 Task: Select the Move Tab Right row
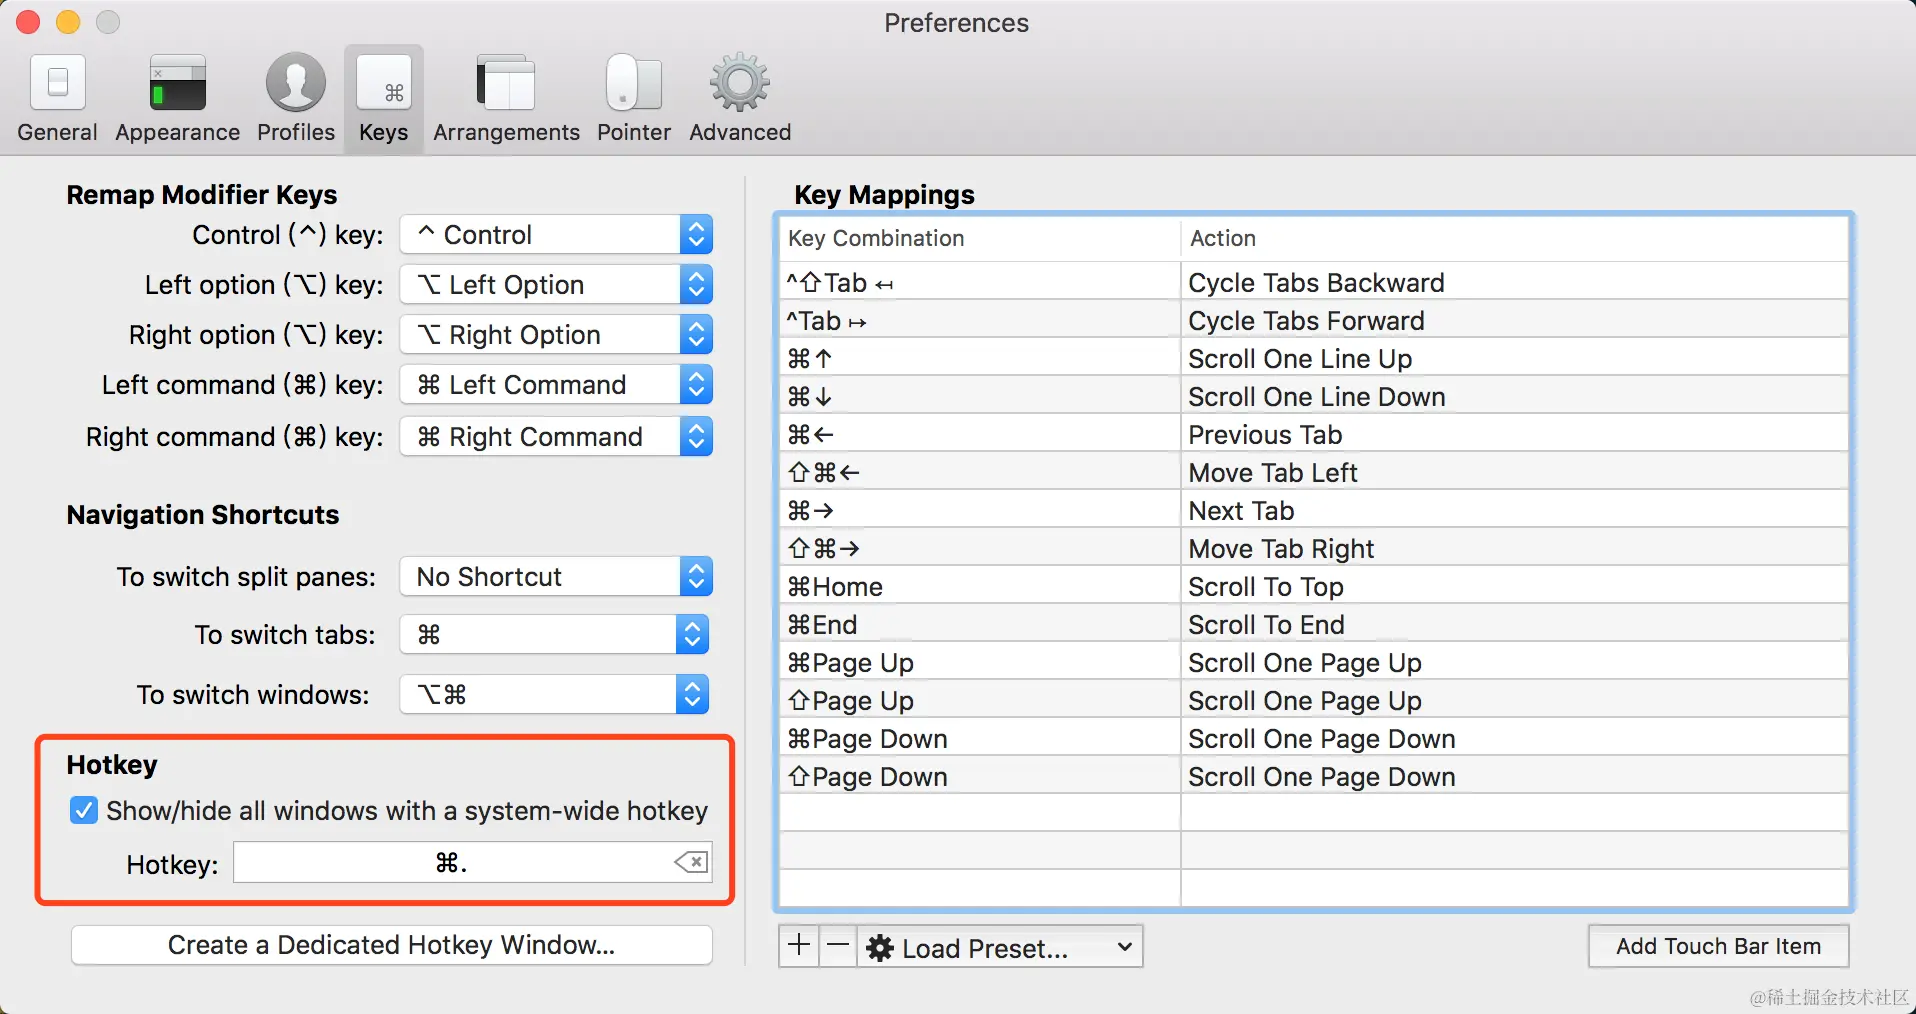(x=1314, y=549)
